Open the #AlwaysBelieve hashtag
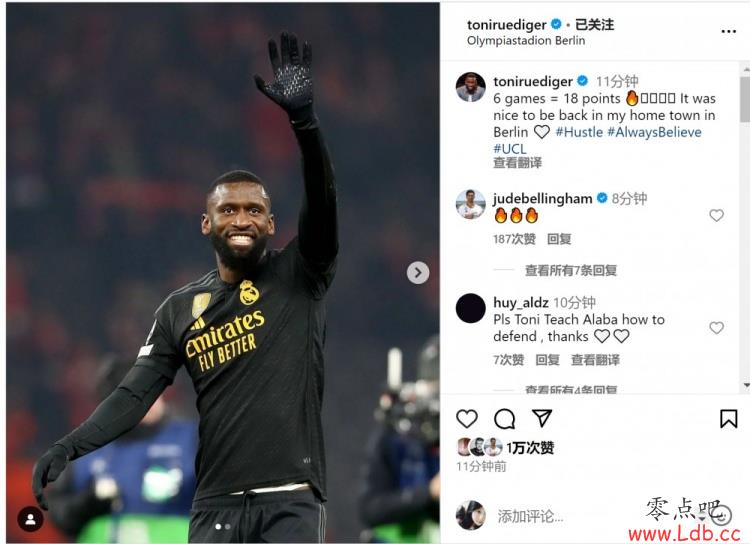 pos(654,132)
